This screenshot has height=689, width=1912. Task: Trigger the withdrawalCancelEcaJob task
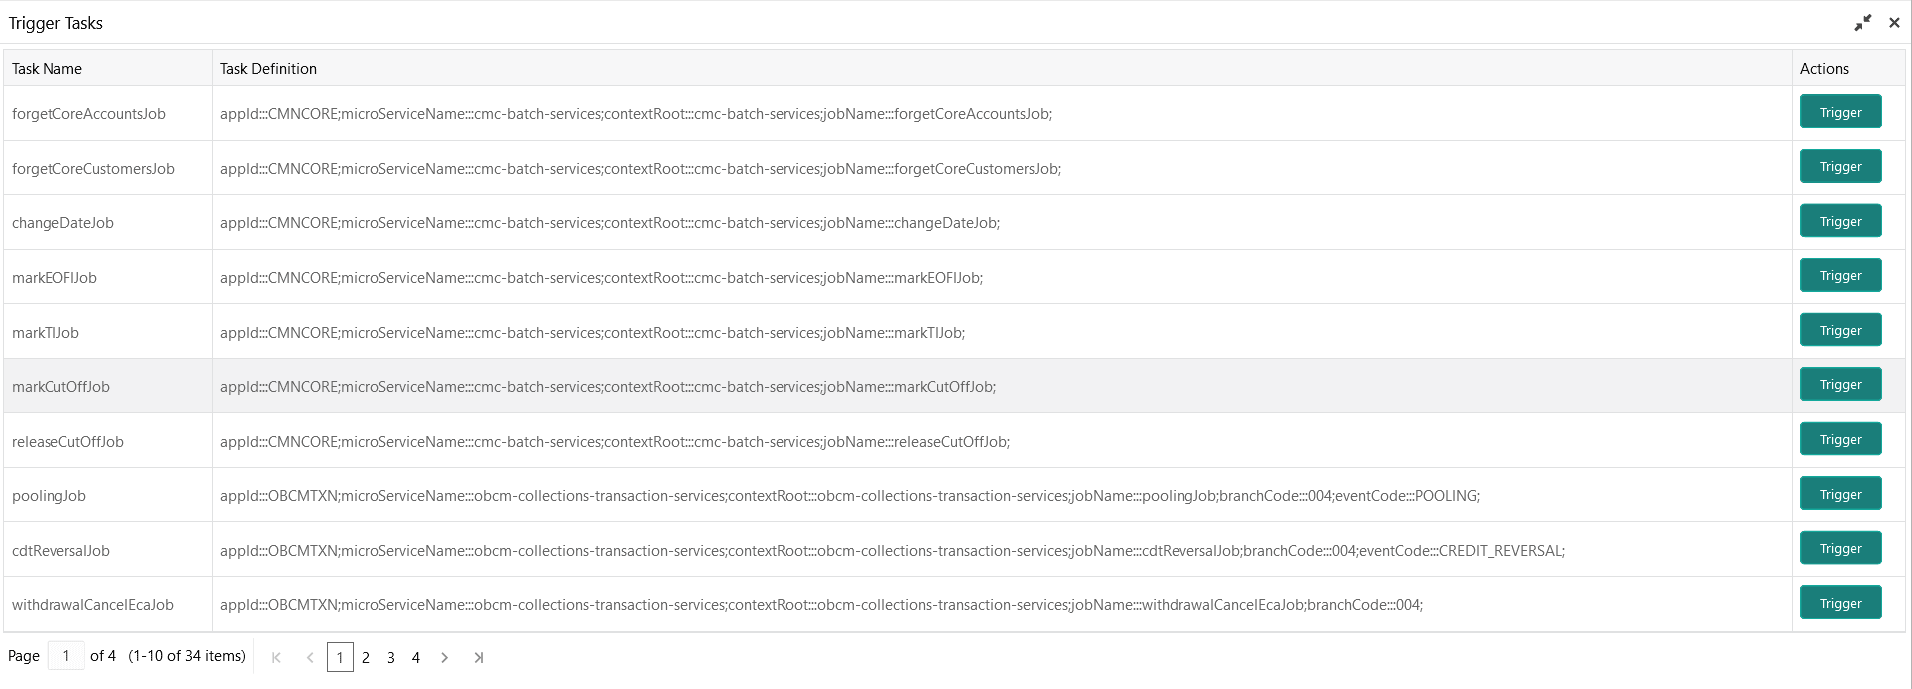[x=1840, y=603]
